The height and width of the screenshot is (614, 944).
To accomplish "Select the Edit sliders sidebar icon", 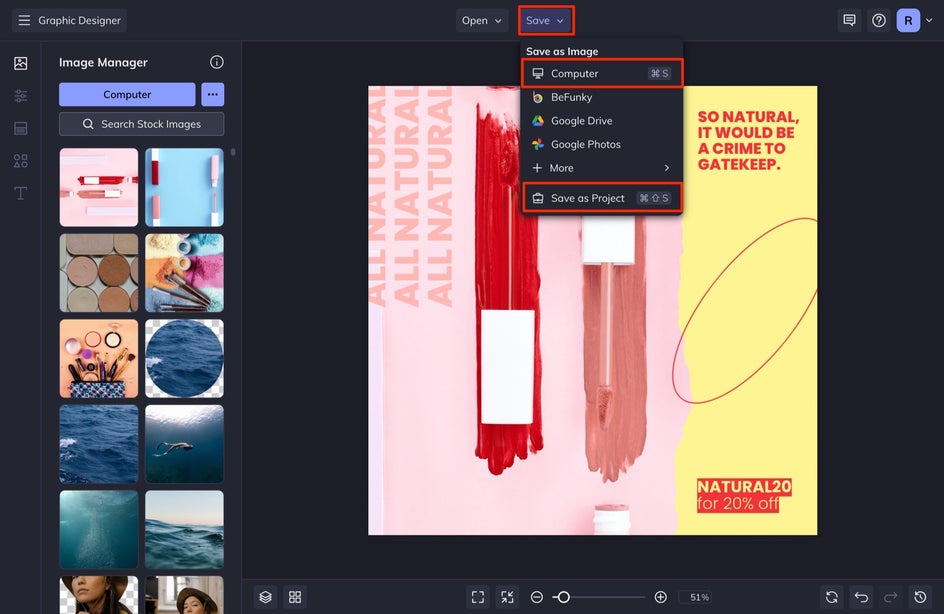I will point(20,96).
